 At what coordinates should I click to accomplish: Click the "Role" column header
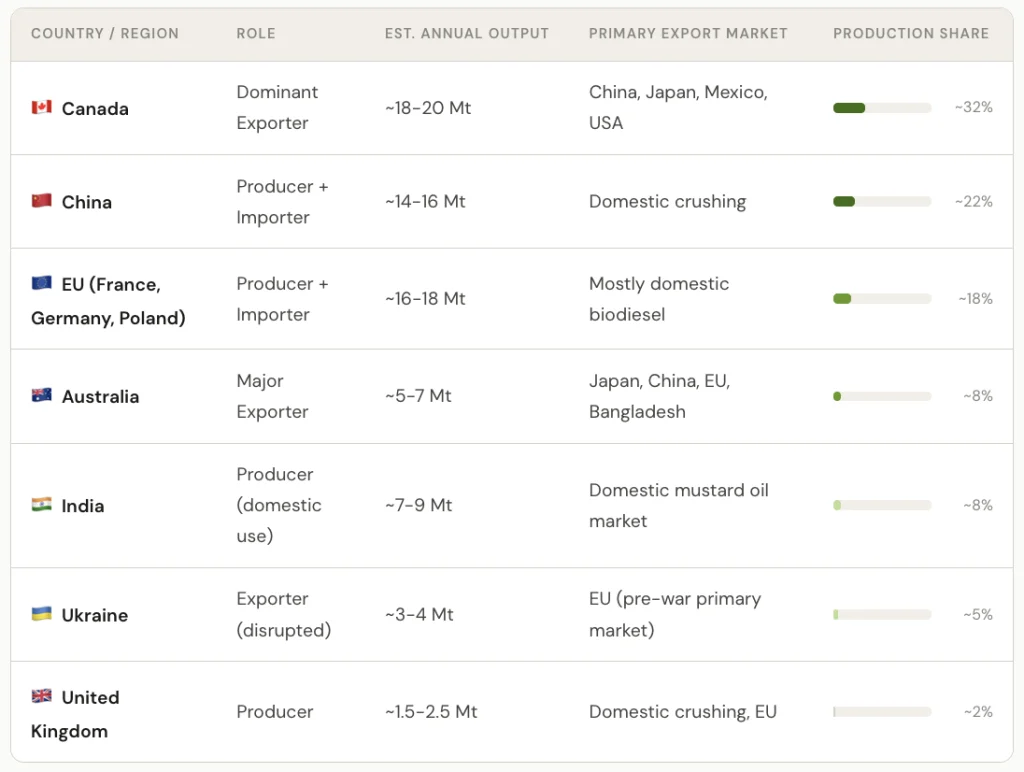[x=256, y=33]
